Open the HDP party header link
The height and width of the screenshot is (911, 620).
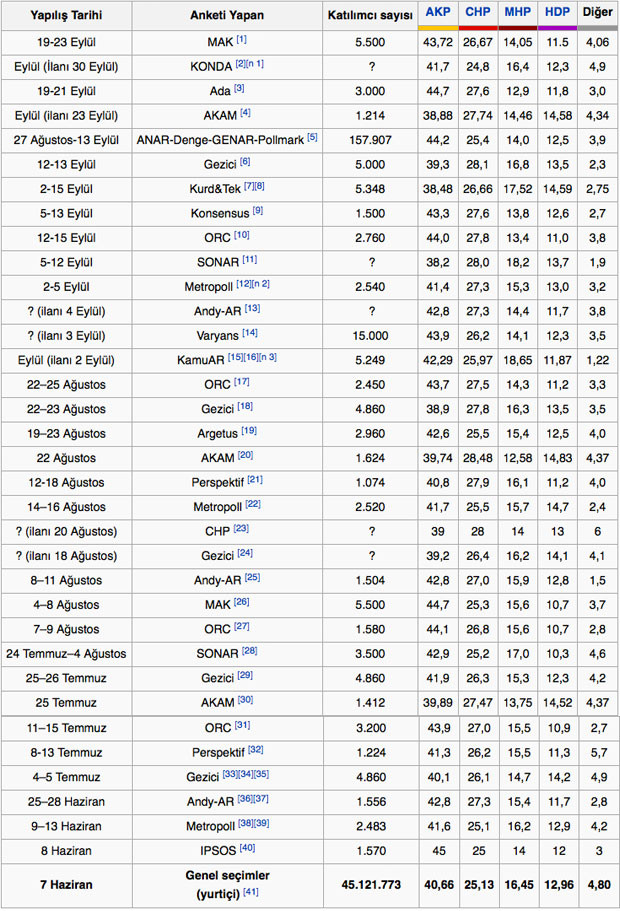click(557, 12)
